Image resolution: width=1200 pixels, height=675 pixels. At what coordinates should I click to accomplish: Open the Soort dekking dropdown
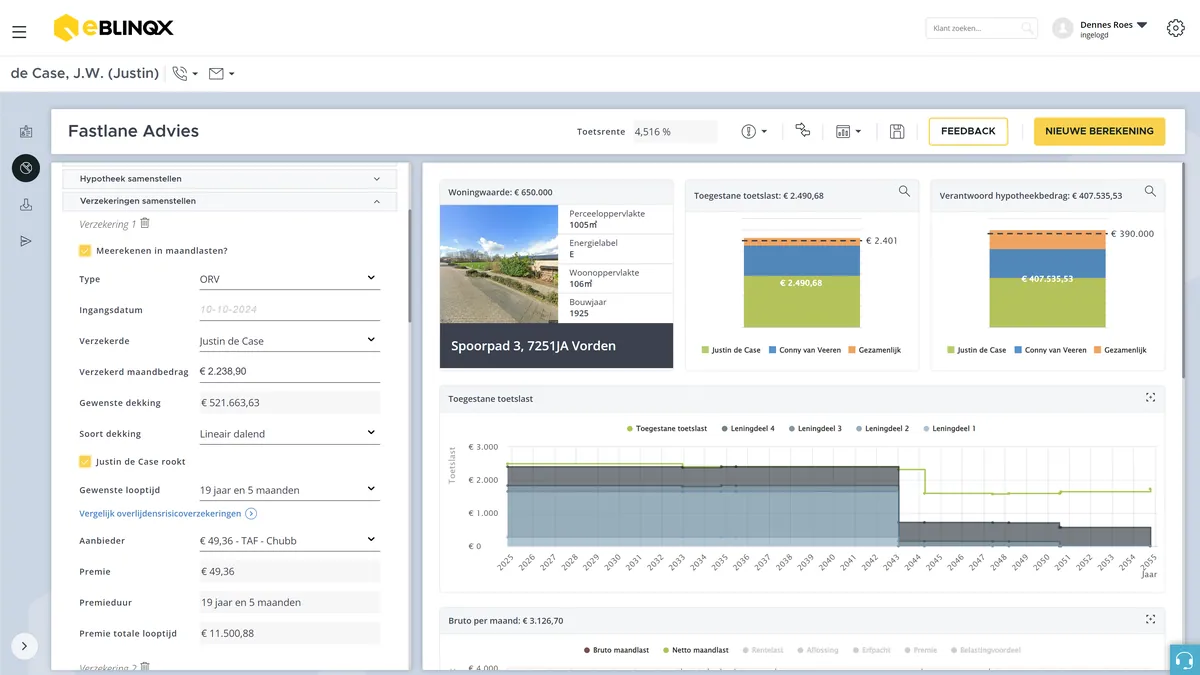point(288,434)
